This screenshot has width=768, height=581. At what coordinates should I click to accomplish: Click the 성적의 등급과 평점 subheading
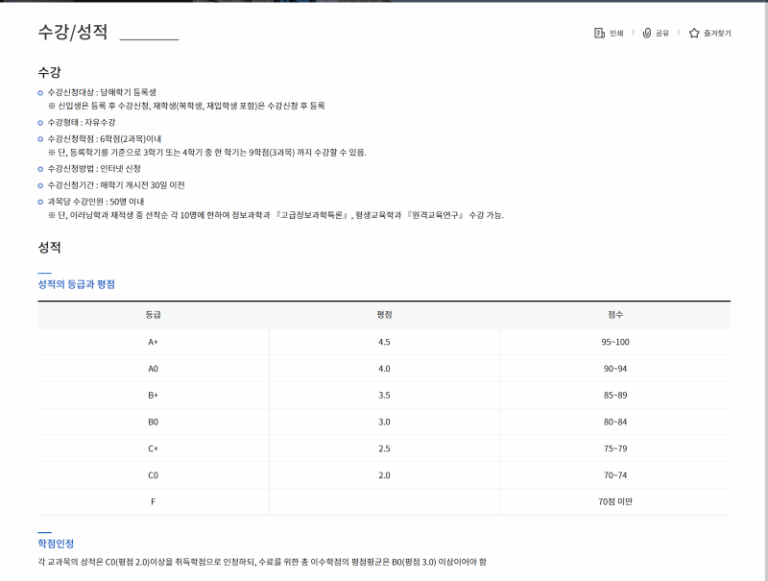[x=76, y=285]
